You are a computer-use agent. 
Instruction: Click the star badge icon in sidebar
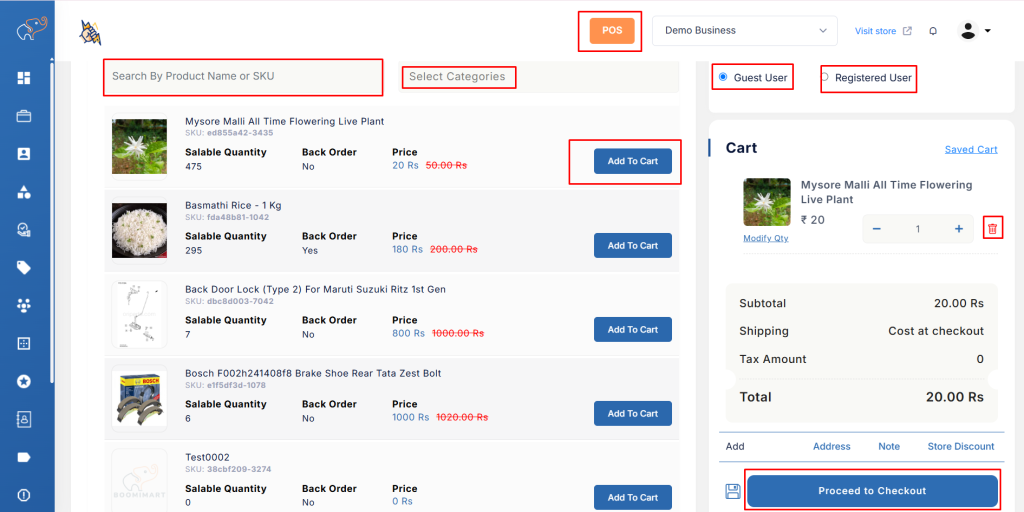[24, 381]
